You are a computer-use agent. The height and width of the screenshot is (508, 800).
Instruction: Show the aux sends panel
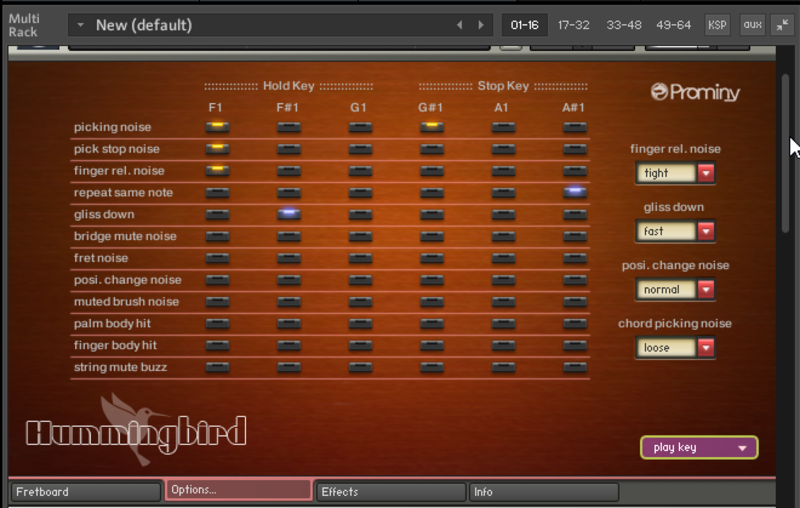click(x=753, y=24)
